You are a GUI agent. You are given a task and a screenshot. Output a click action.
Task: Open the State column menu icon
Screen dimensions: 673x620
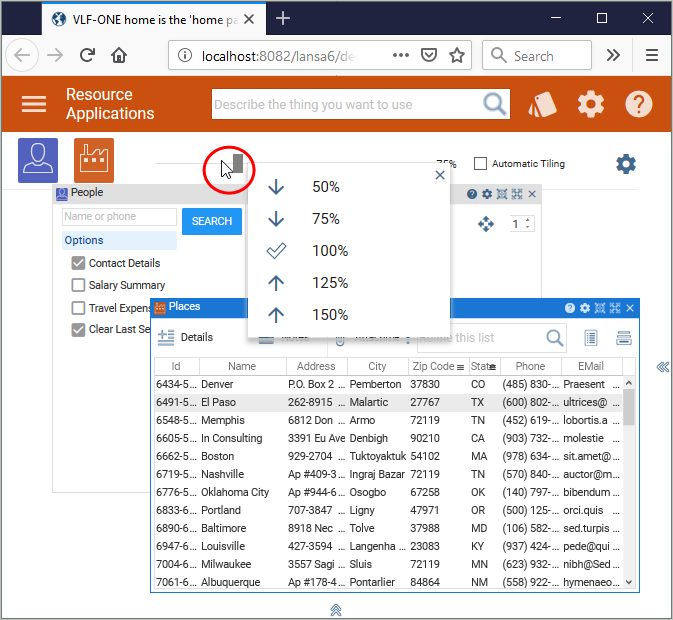[x=492, y=367]
